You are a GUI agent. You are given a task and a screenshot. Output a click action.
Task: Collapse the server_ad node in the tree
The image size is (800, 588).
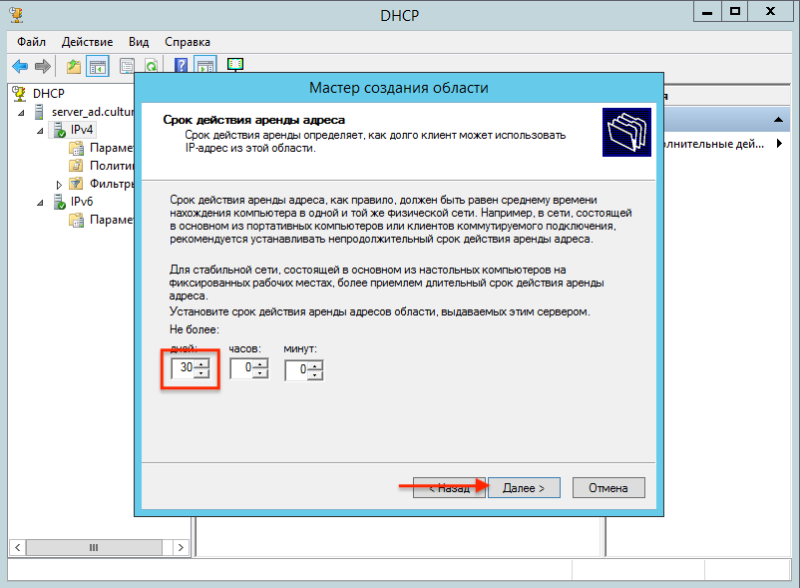(x=20, y=113)
